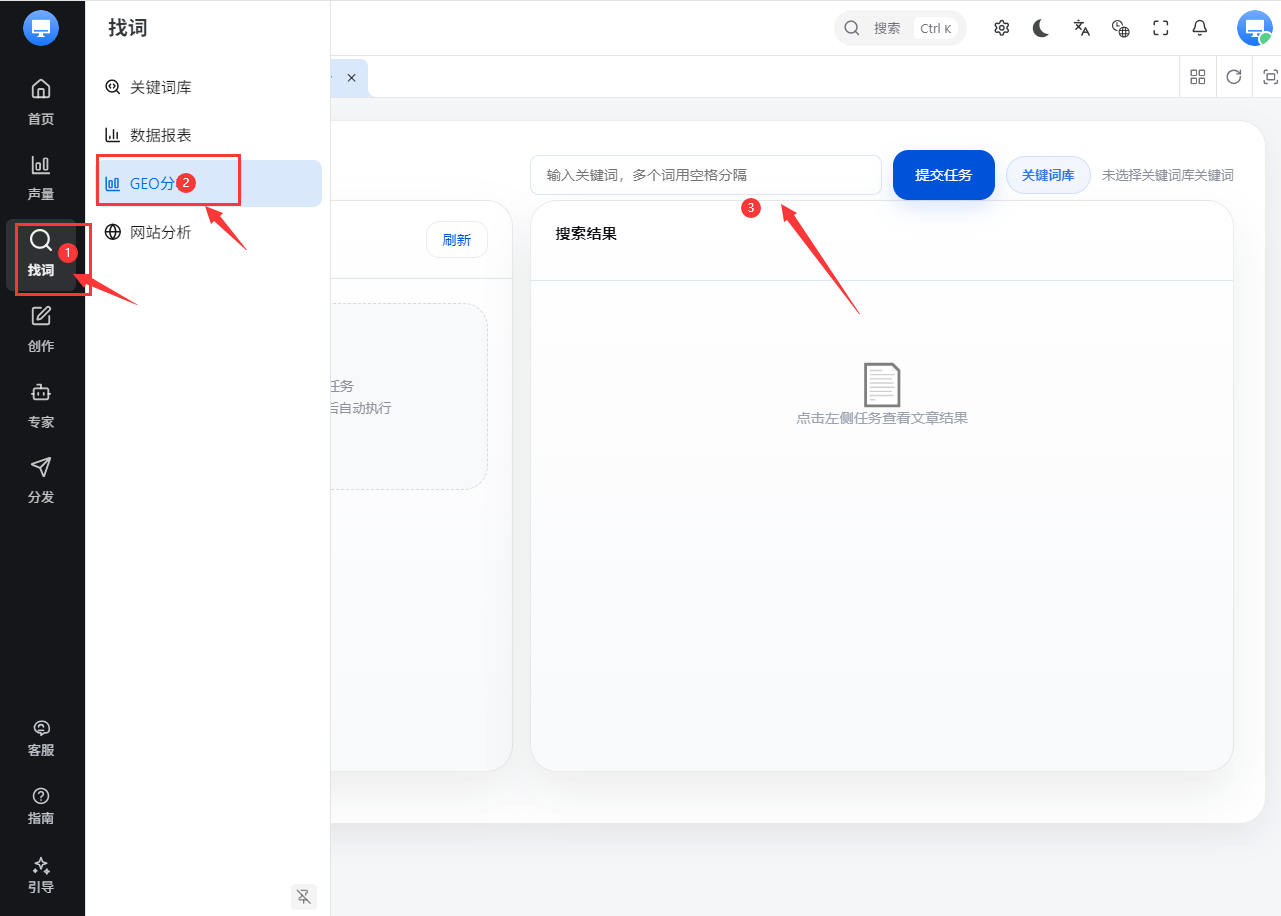
Task: Open the 指南 help guide icon
Action: [41, 806]
